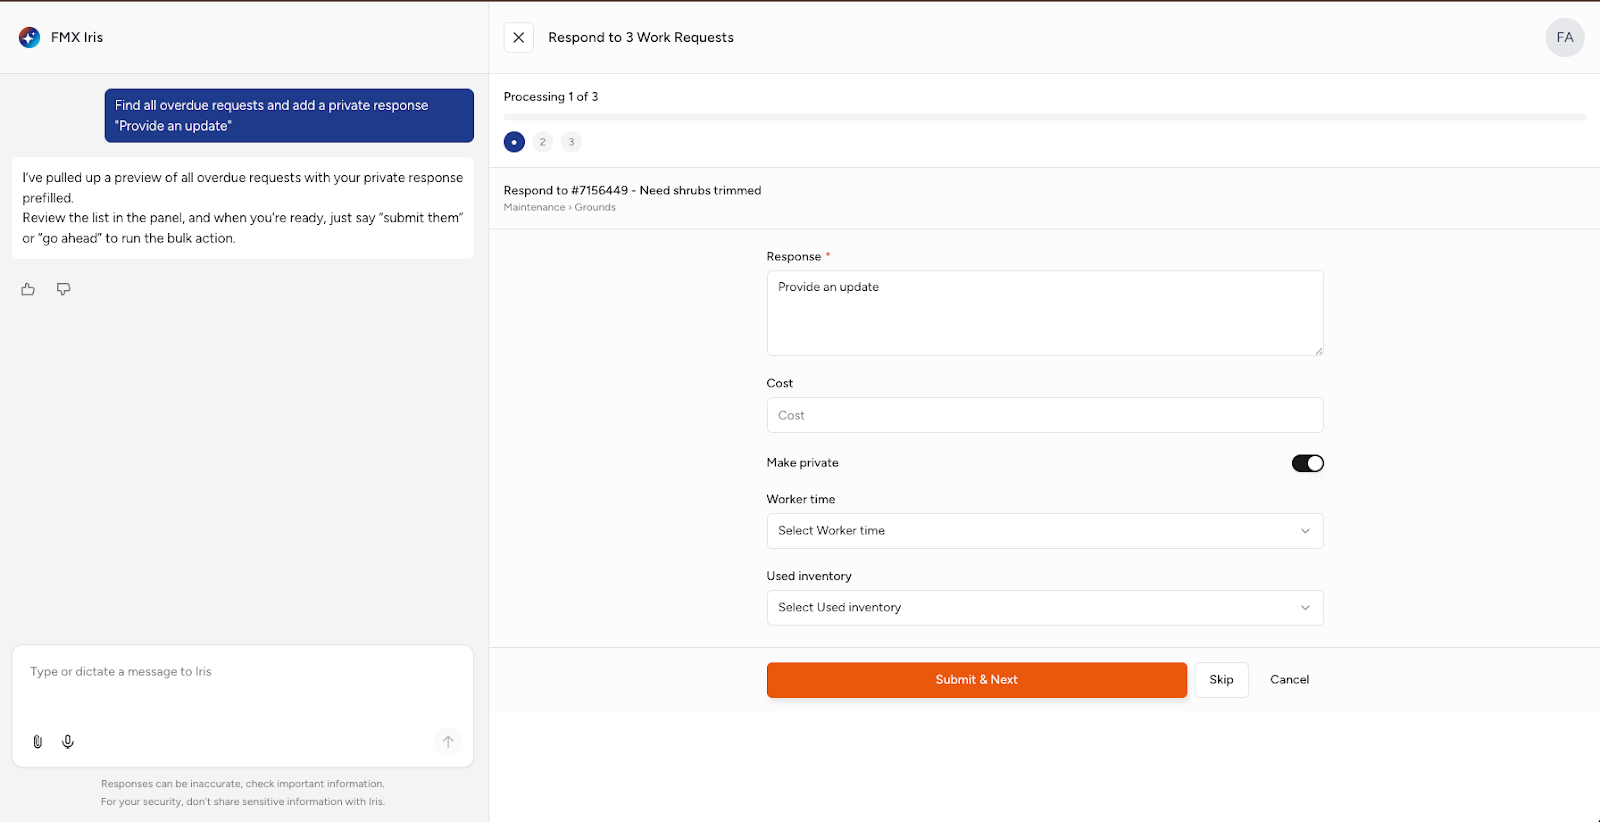1600x822 pixels.
Task: Click the FMX Iris logo icon
Action: (30, 38)
